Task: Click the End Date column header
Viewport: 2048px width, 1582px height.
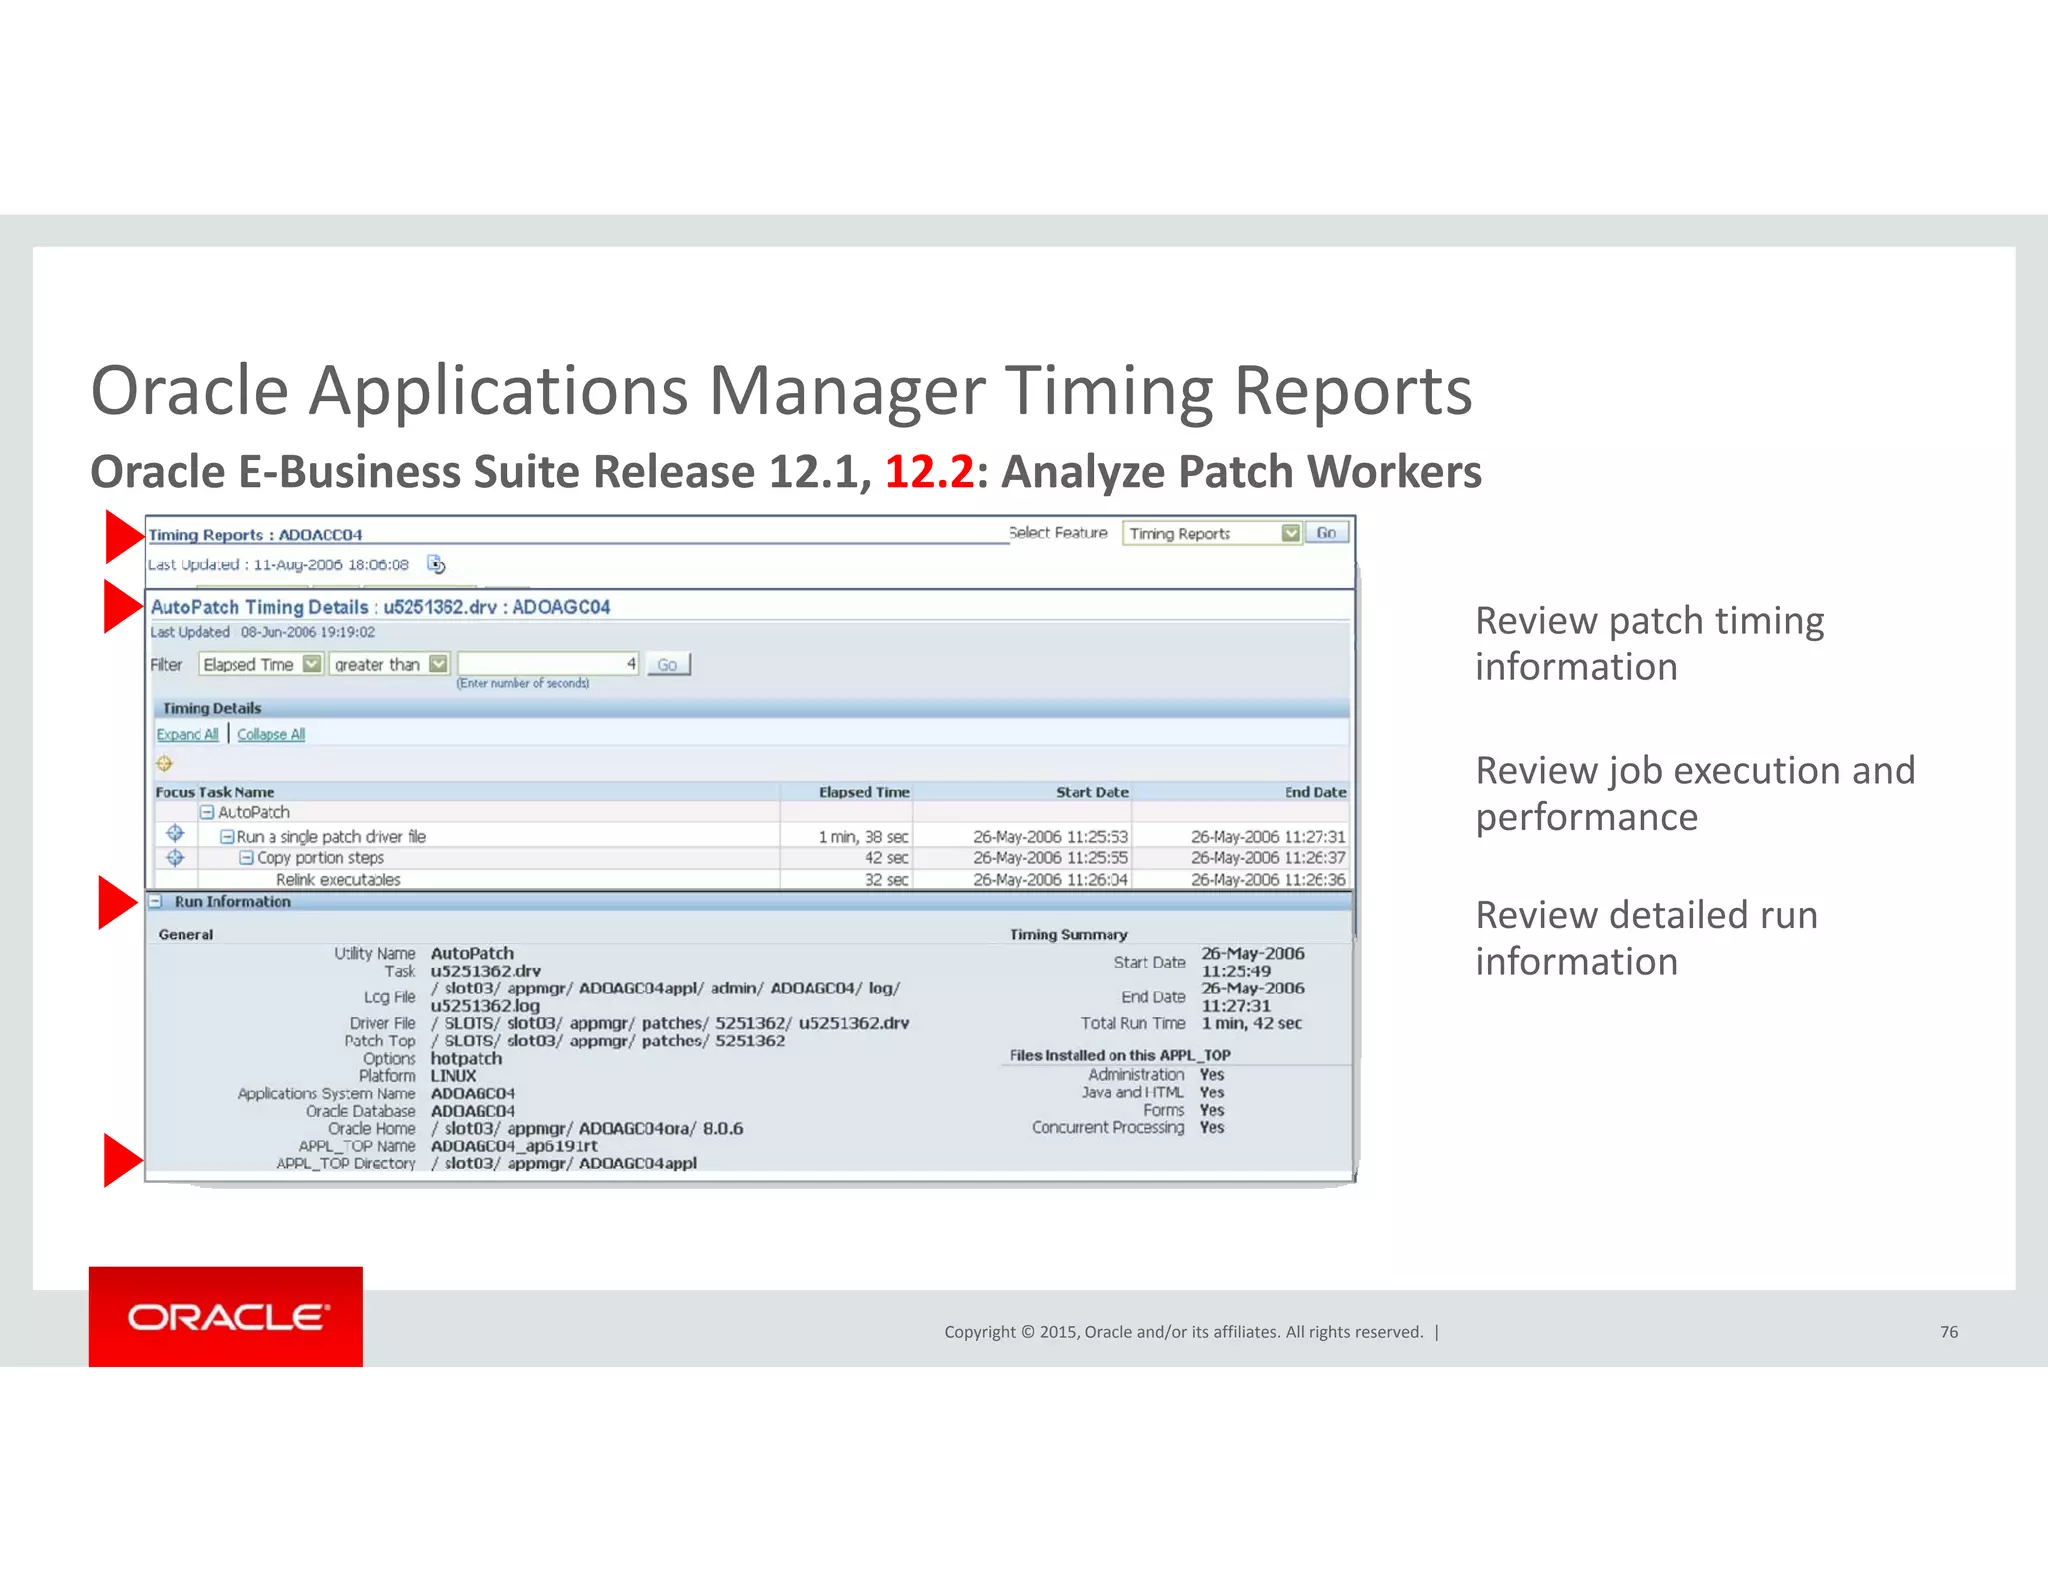Action: pyautogui.click(x=1315, y=792)
